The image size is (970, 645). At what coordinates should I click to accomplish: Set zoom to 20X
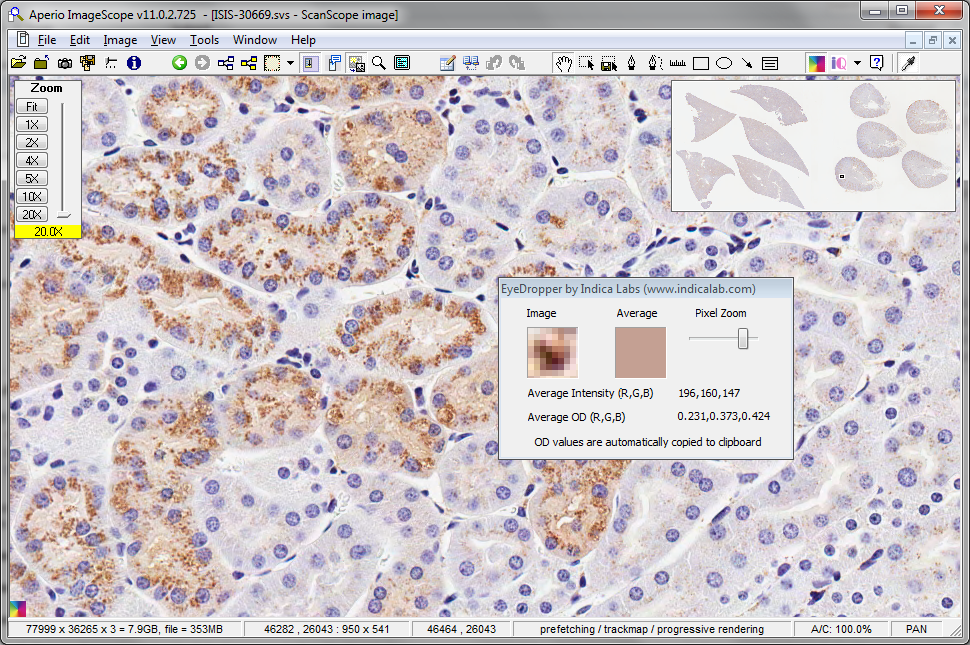32,214
